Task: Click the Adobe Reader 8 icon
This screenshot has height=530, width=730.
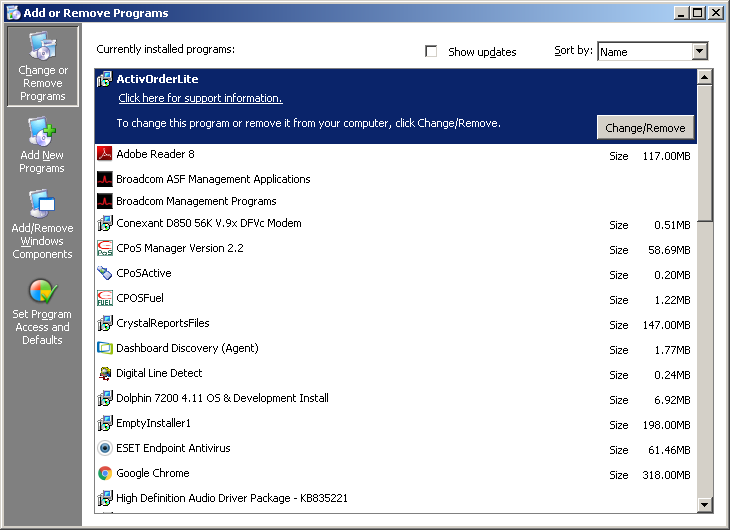Action: click(x=105, y=153)
